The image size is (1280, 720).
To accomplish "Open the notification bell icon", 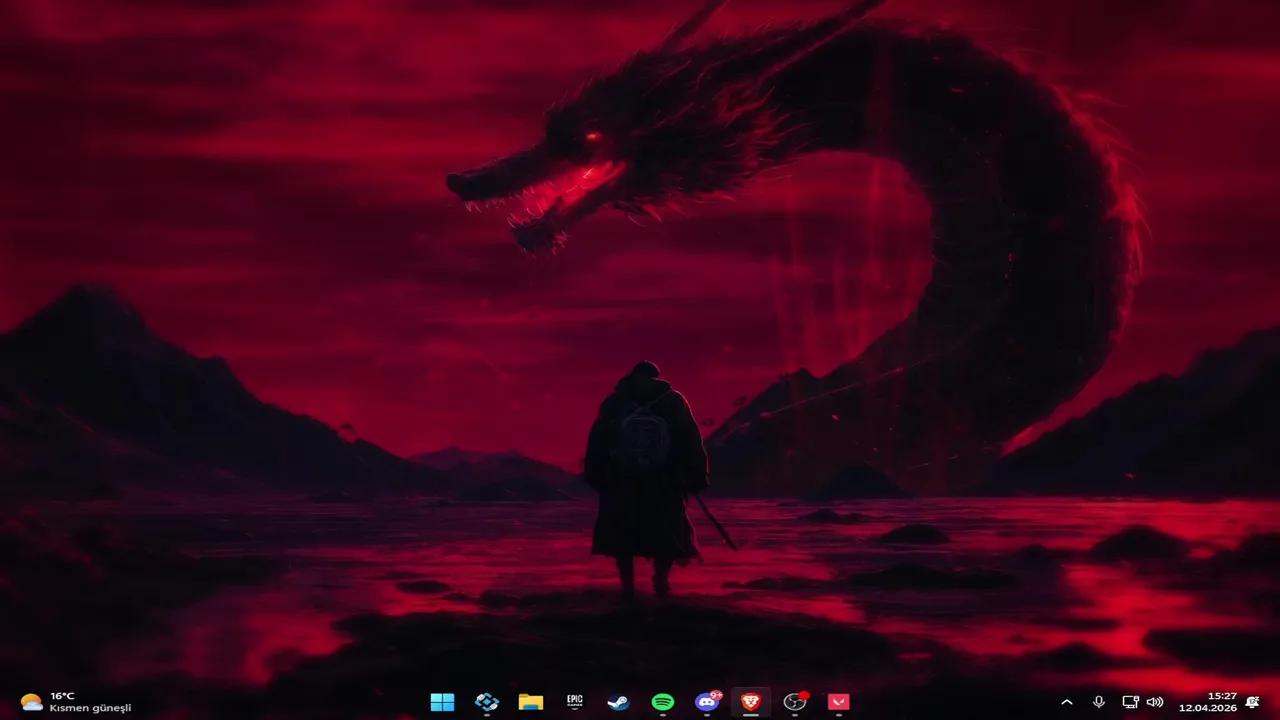I will pos(1253,702).
